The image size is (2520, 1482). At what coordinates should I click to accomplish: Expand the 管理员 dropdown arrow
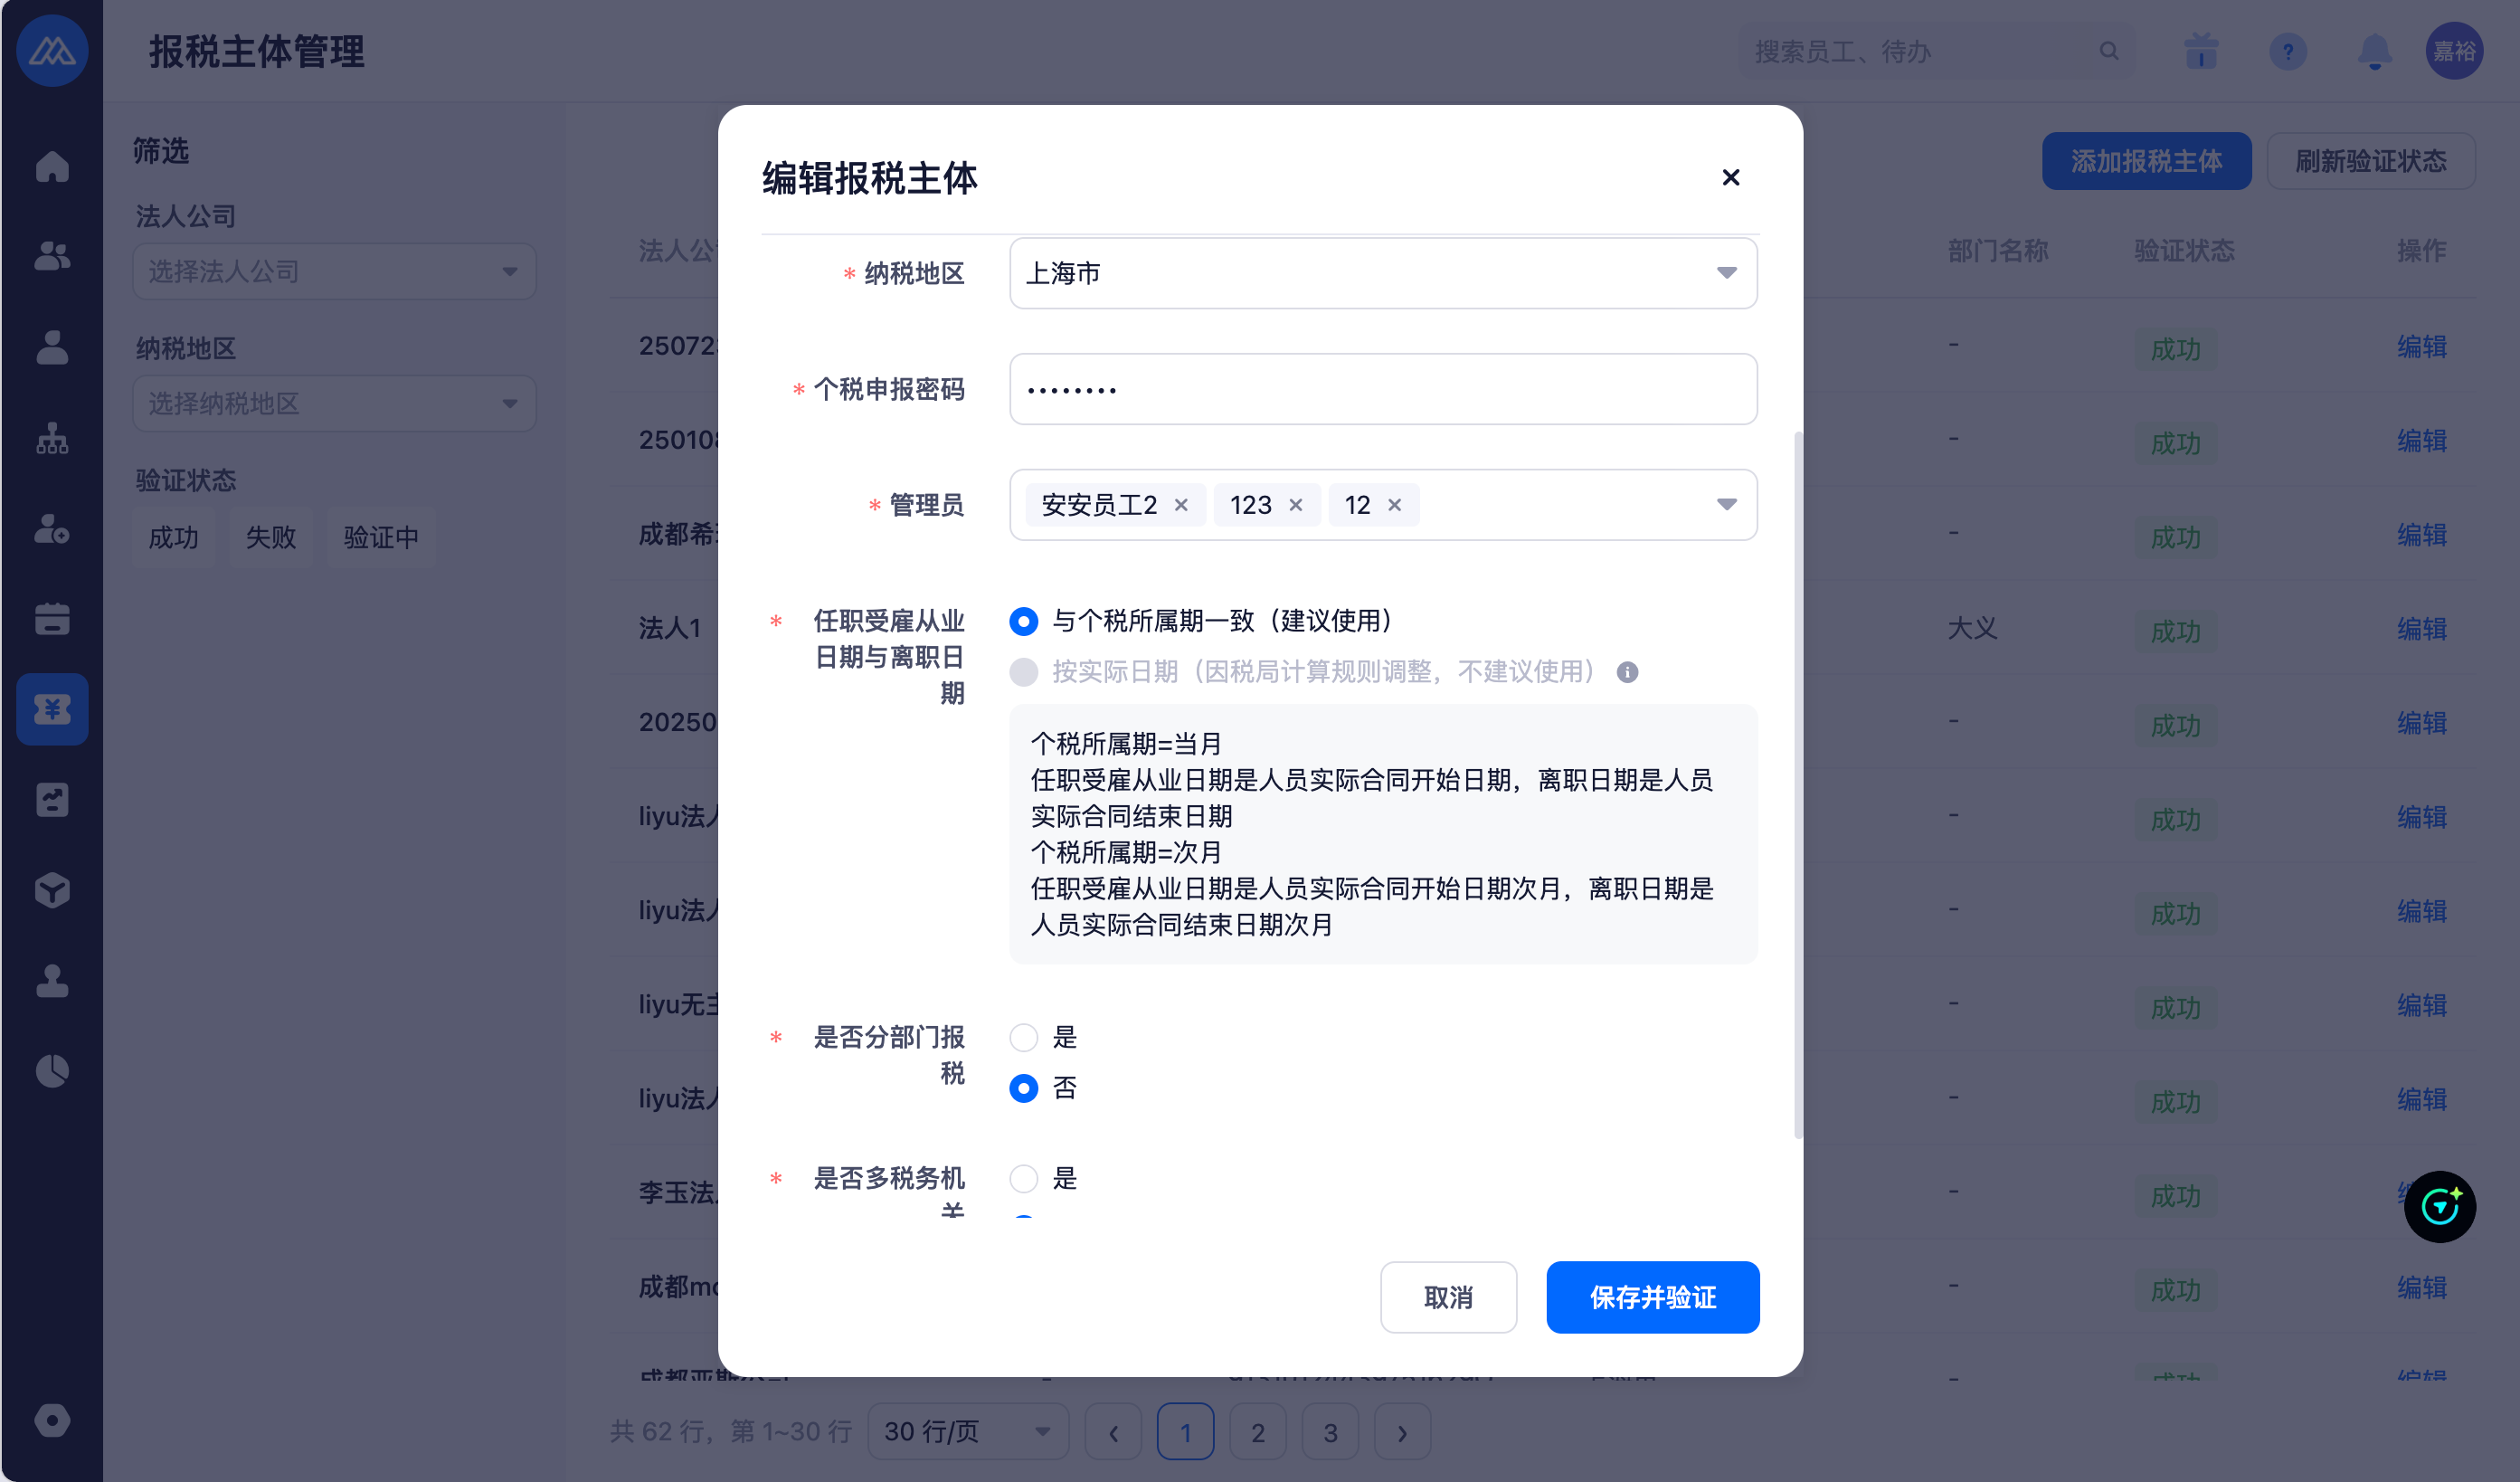pos(1726,505)
